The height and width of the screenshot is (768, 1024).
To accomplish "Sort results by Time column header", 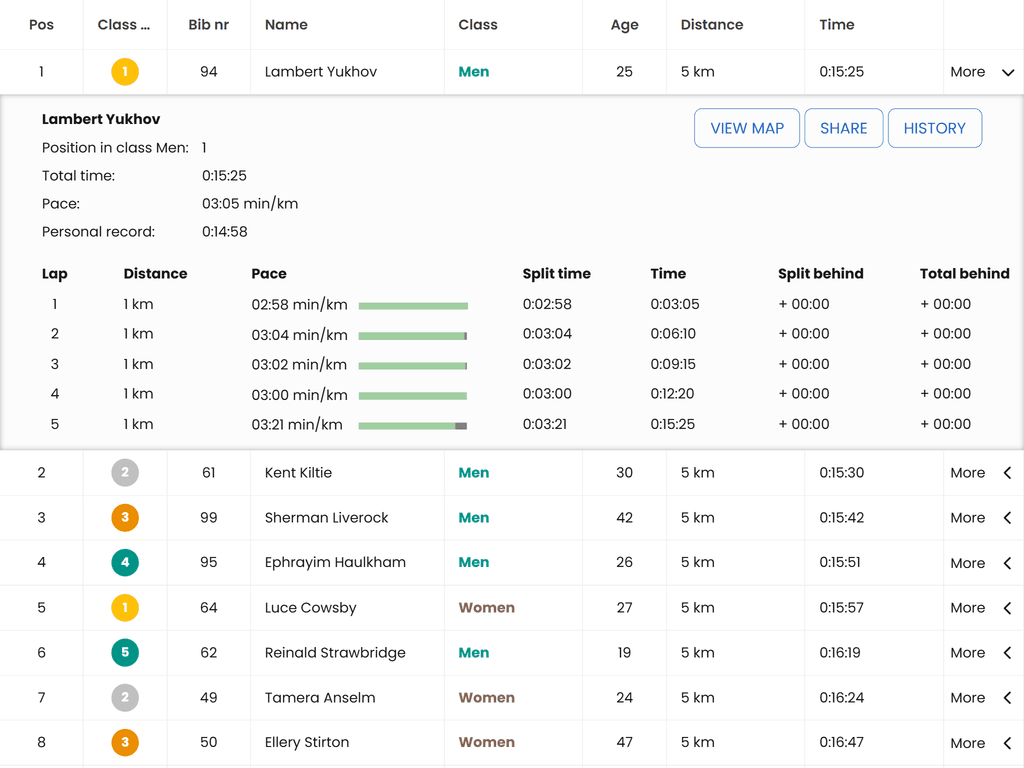I will [837, 25].
